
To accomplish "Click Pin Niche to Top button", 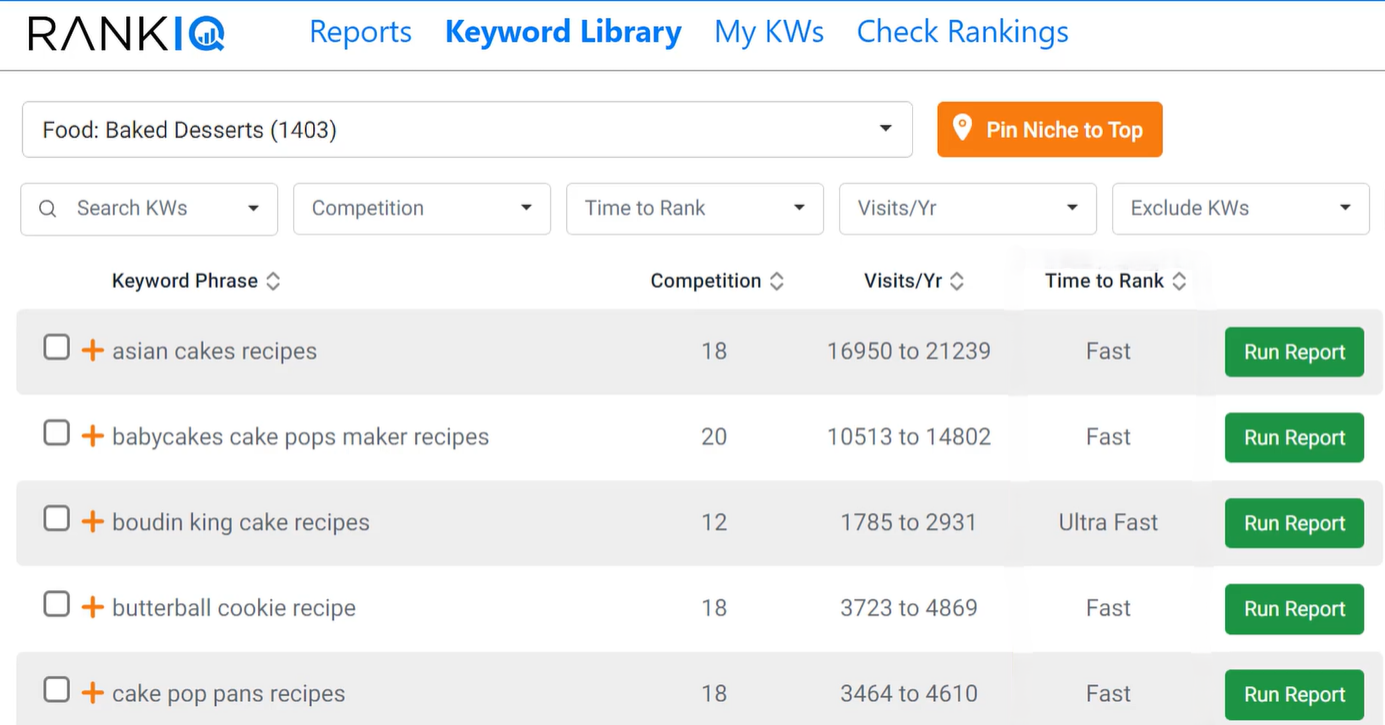I will 1050,129.
